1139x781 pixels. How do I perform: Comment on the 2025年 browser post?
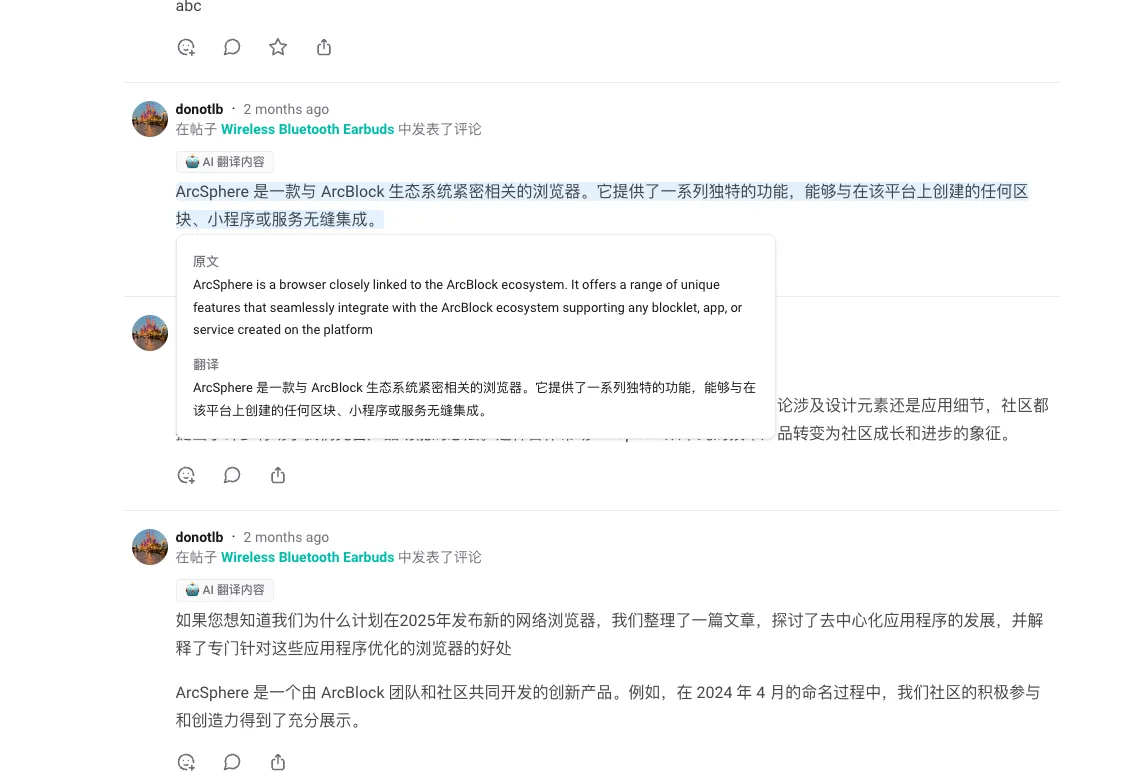232,762
